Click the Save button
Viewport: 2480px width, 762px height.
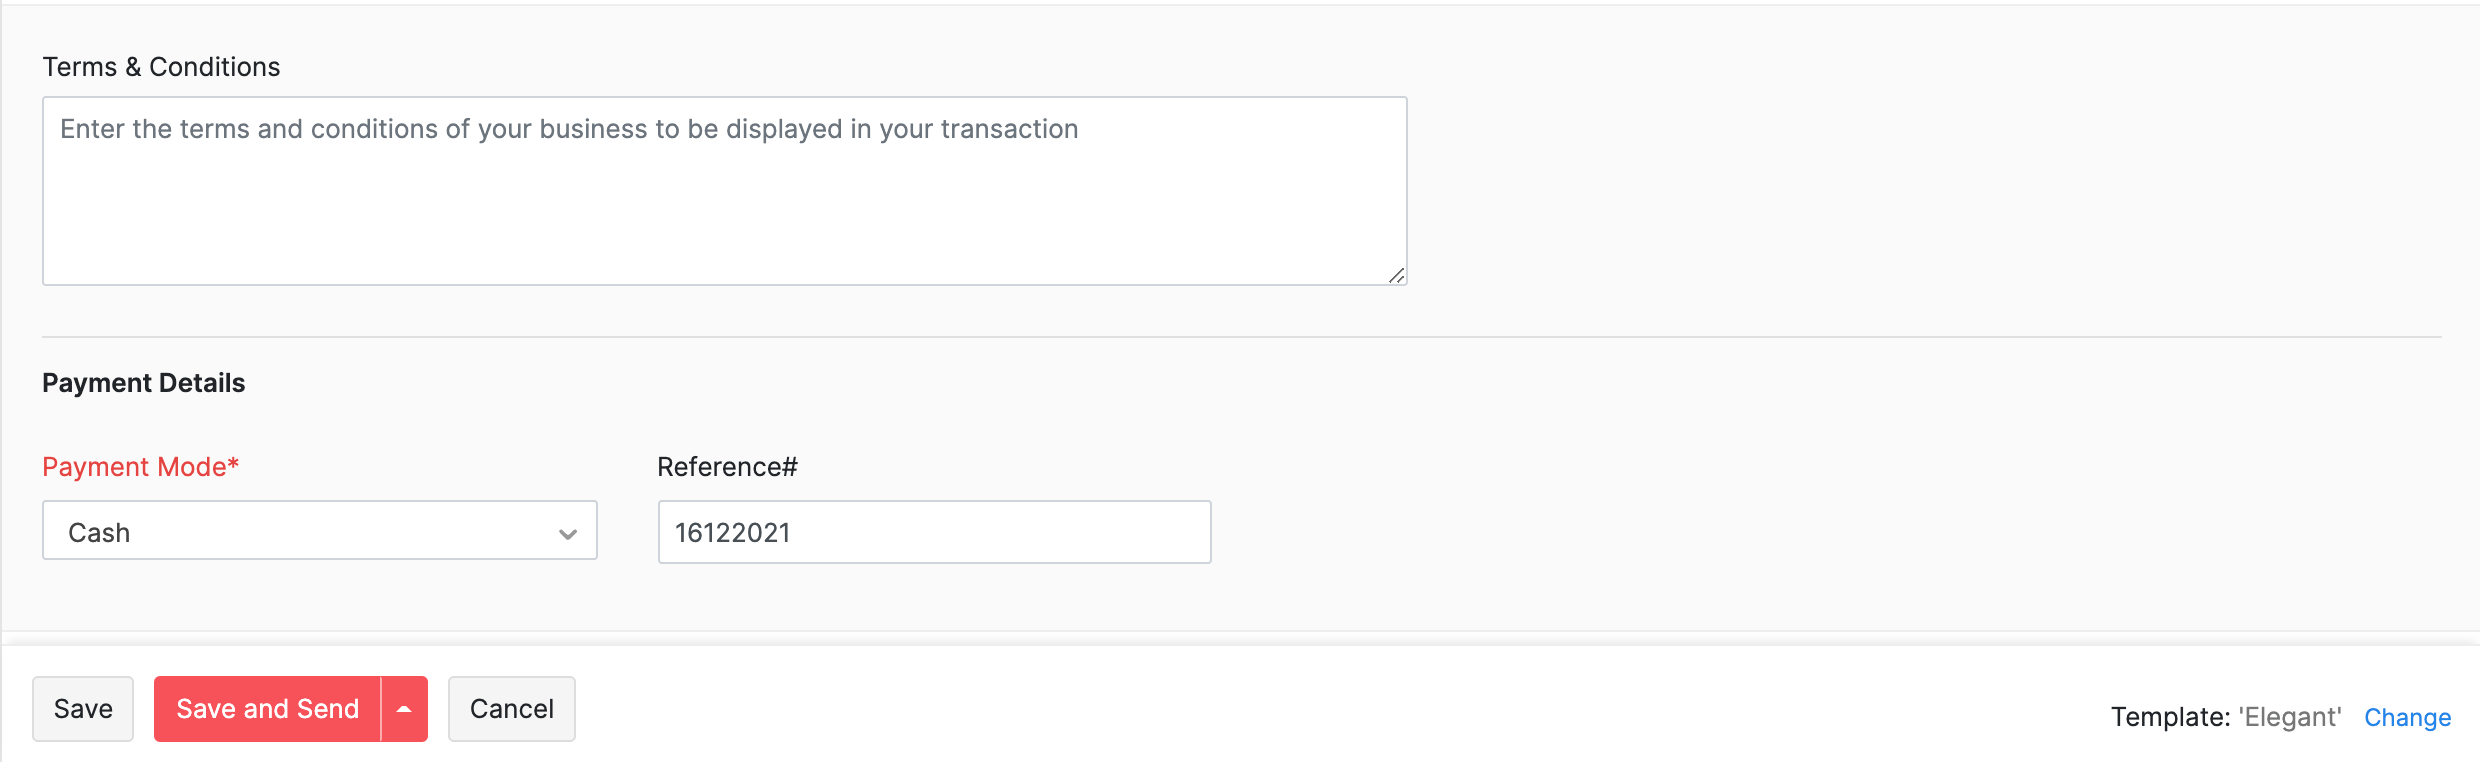(83, 708)
